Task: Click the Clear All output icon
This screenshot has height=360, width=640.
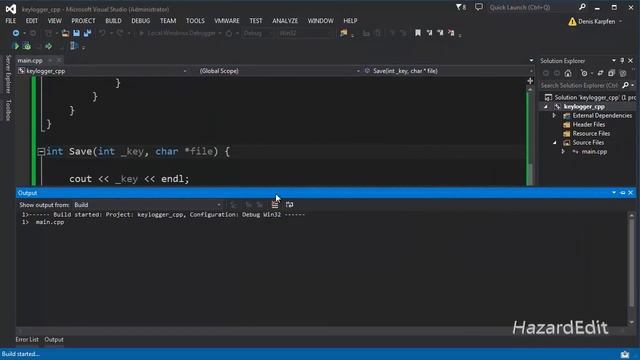Action: tap(275, 204)
